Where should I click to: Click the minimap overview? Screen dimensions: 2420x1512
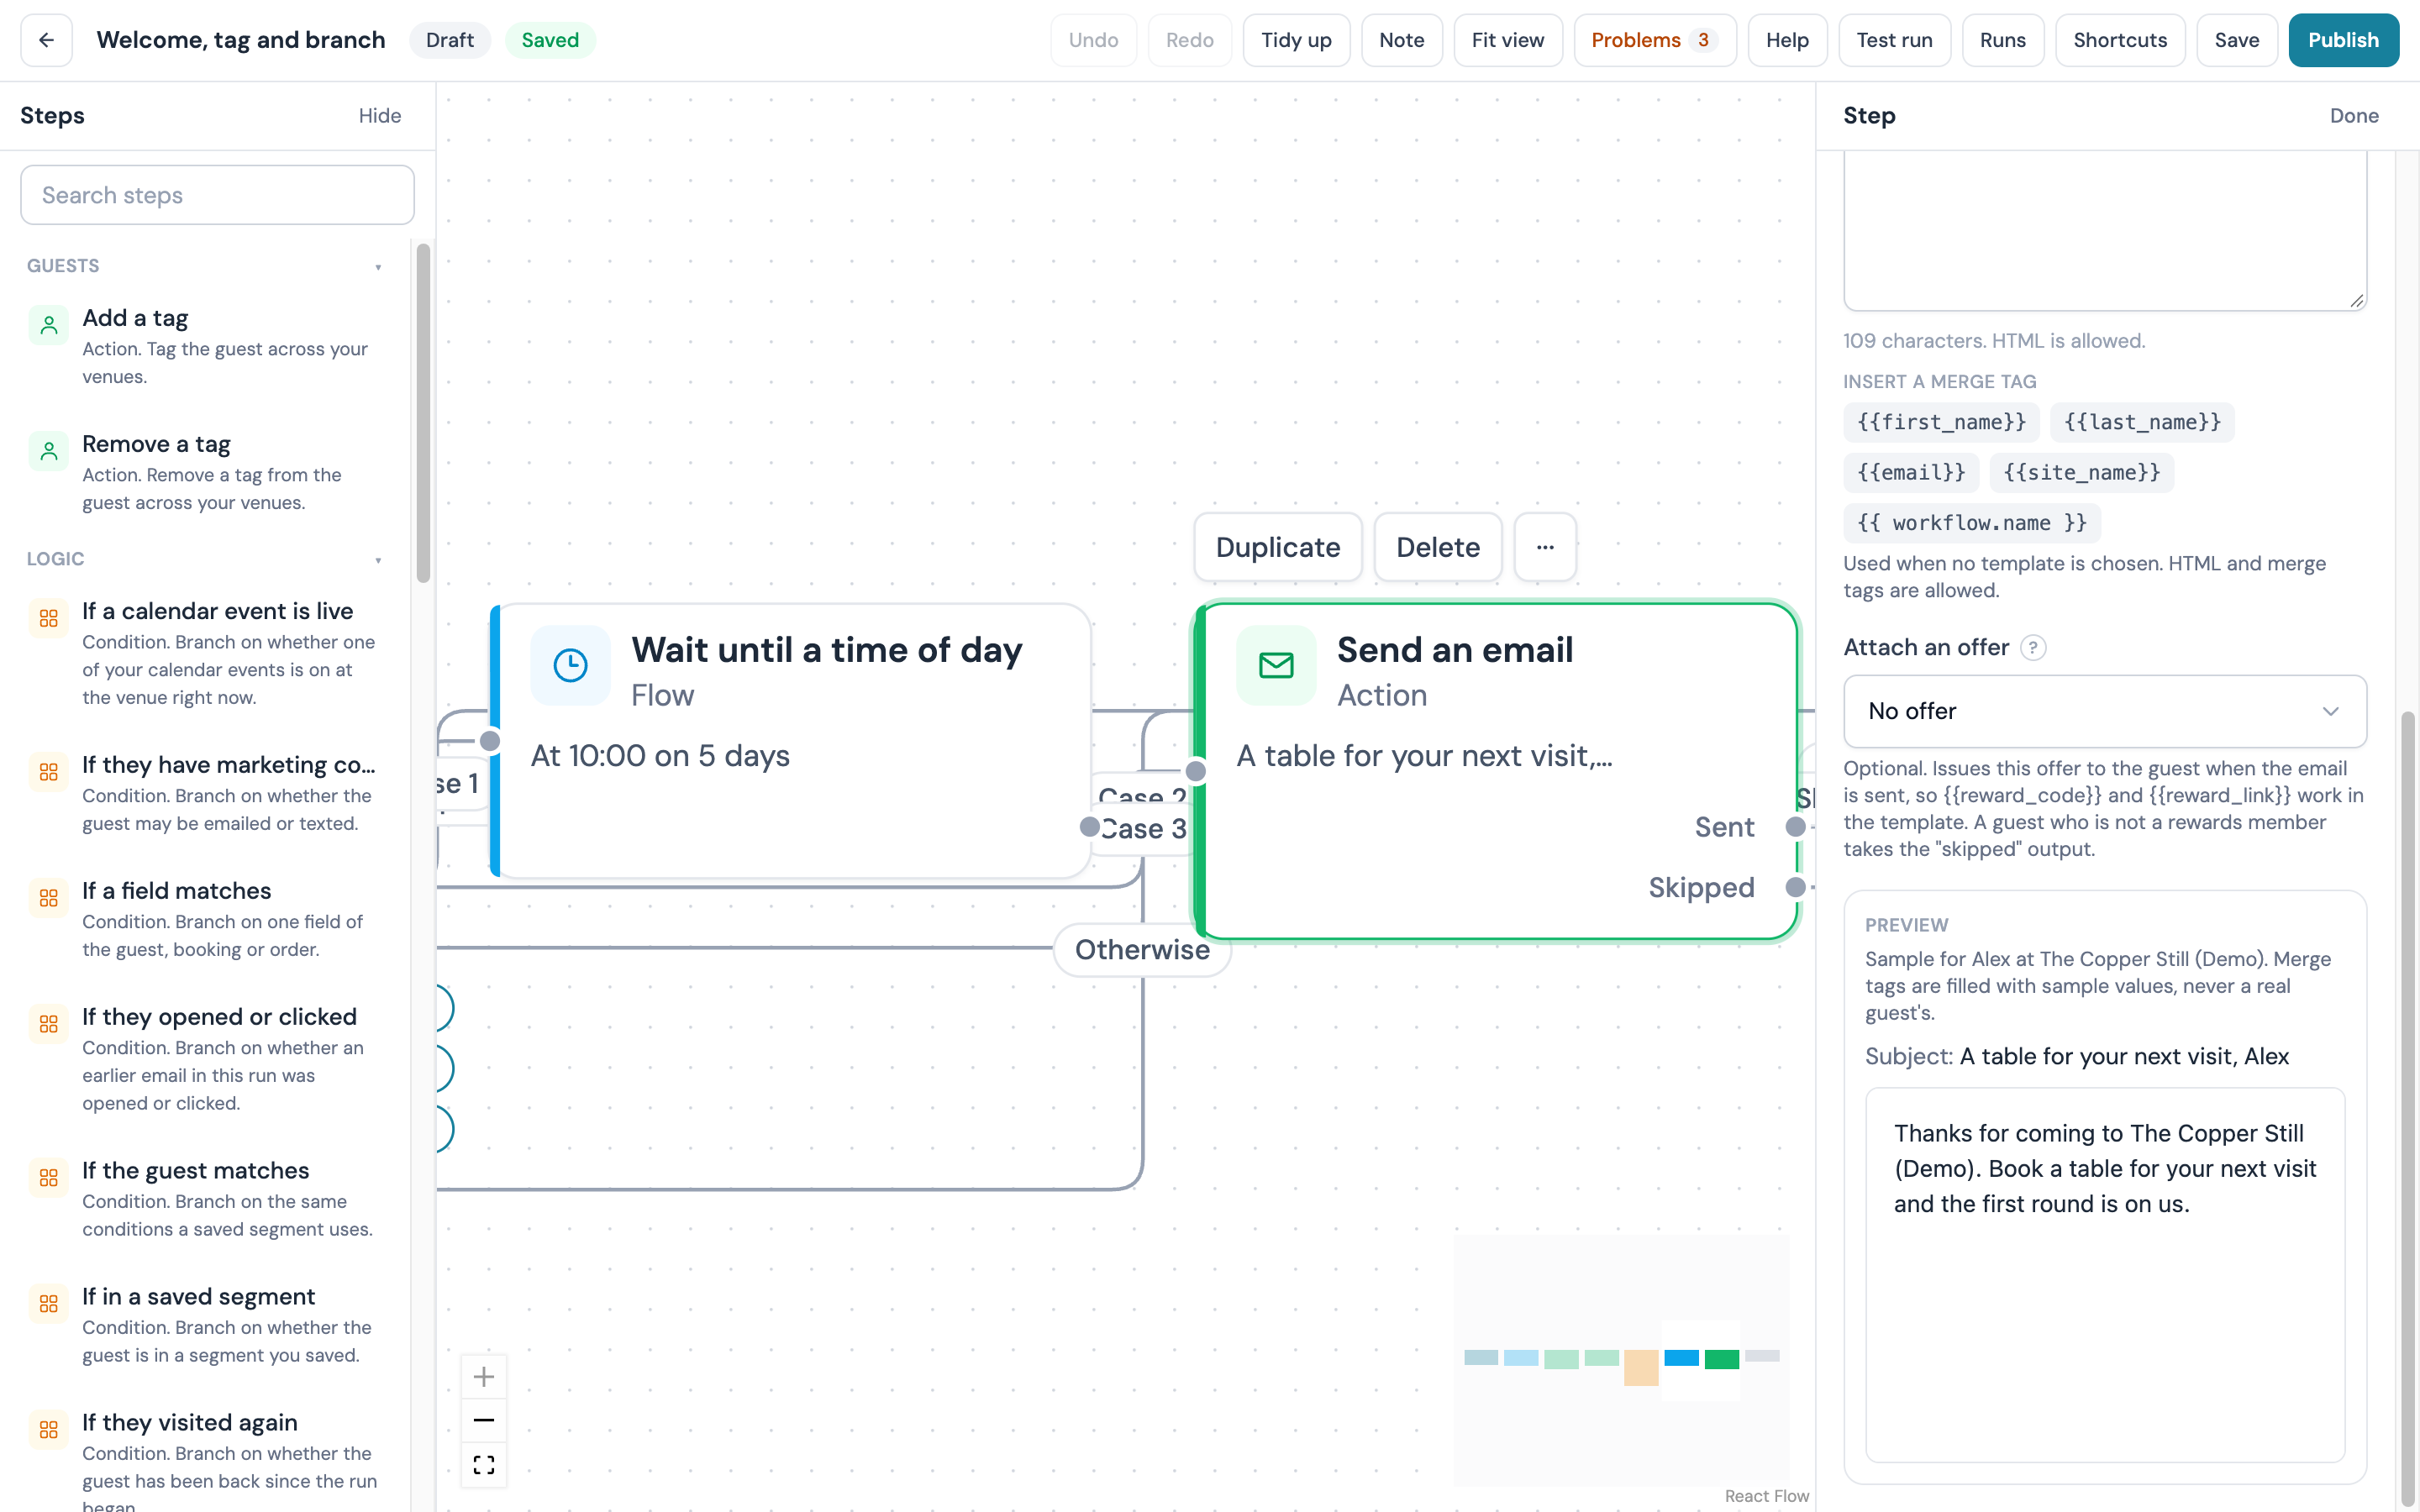tap(1621, 1360)
